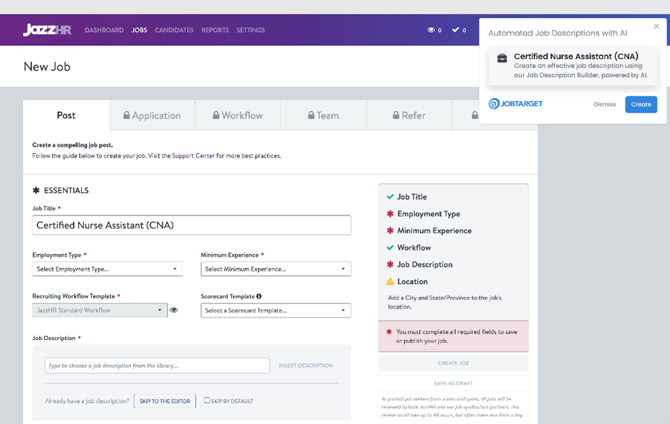The image size is (670, 424).
Task: Go to Candidates in top navigation
Action: pos(174,30)
